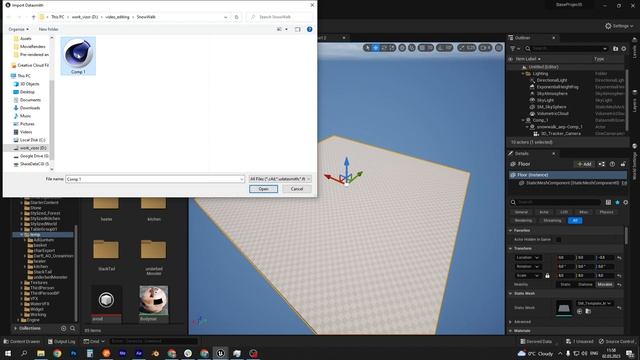Switch to the Physics filter in Details
This screenshot has width=640, height=360.
click(606, 212)
